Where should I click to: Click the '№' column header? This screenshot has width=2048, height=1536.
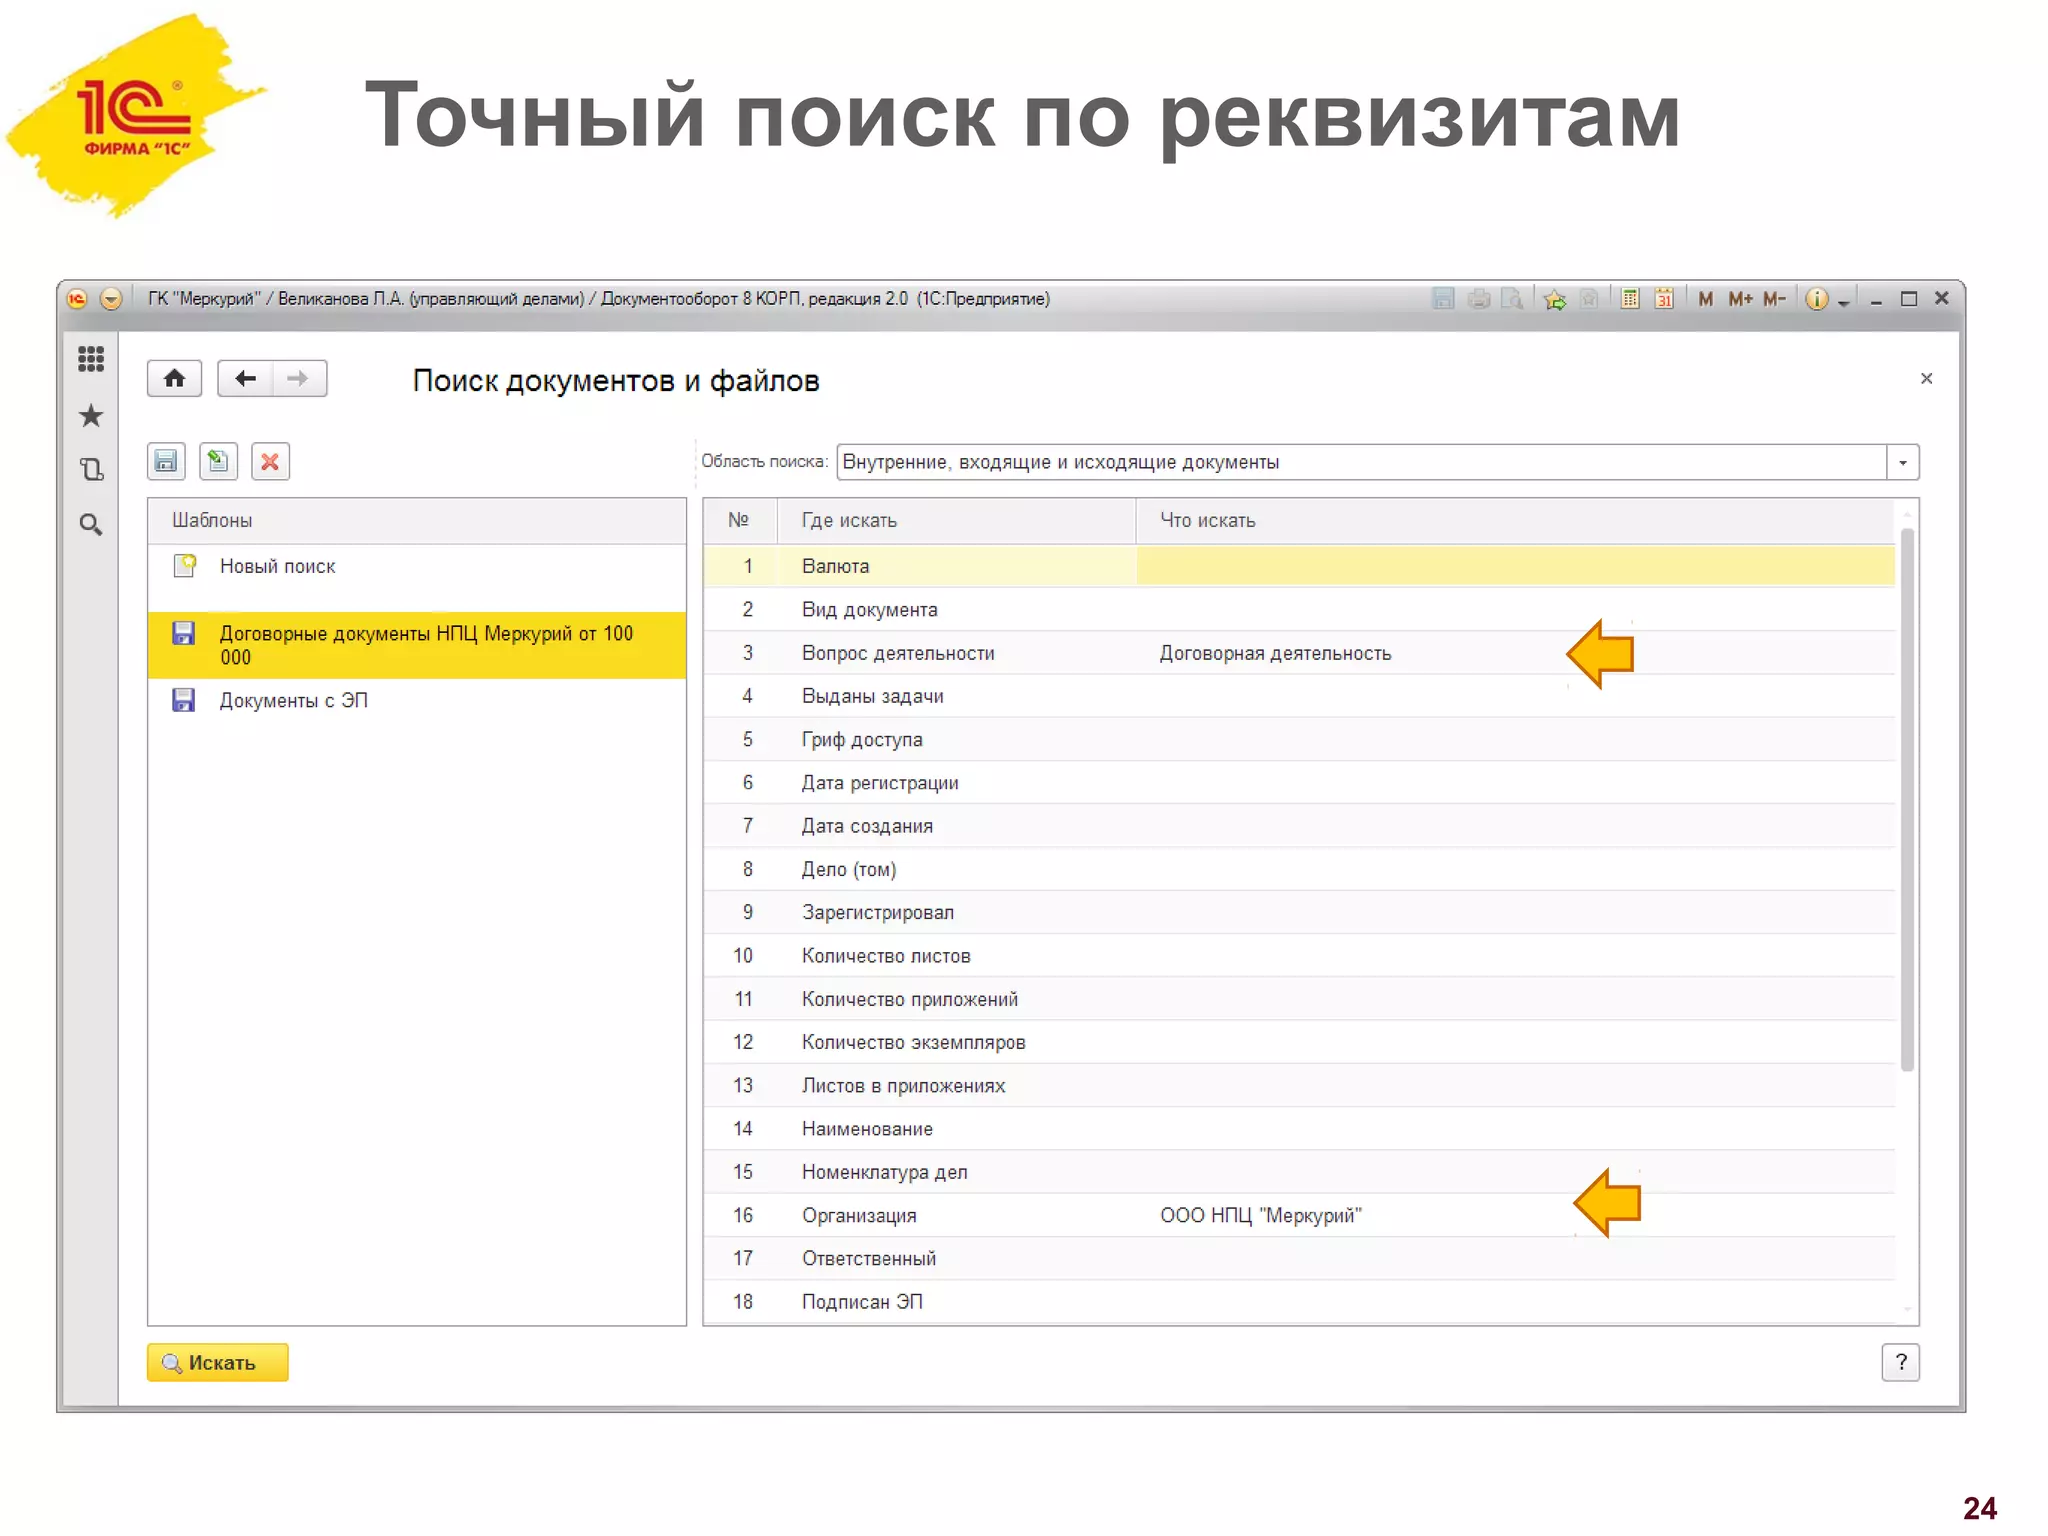tap(740, 521)
